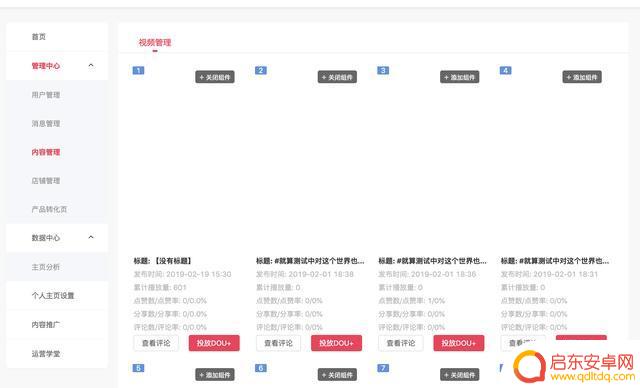Click 点赞数/点赞率: 1/0% on video 3
640x388 pixels.
coord(412,301)
